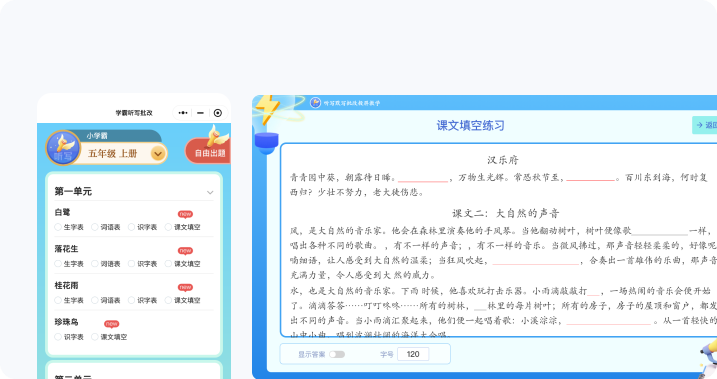Click the 自由出题 button
This screenshot has height=379, width=717.
click(208, 152)
